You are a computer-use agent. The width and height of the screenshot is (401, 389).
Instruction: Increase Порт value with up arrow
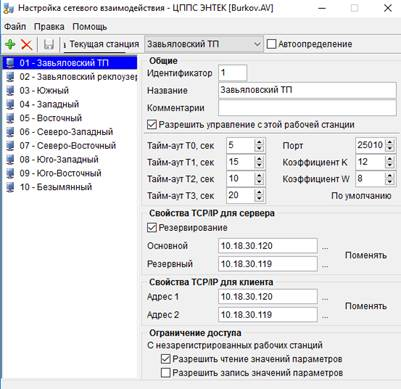click(x=390, y=142)
